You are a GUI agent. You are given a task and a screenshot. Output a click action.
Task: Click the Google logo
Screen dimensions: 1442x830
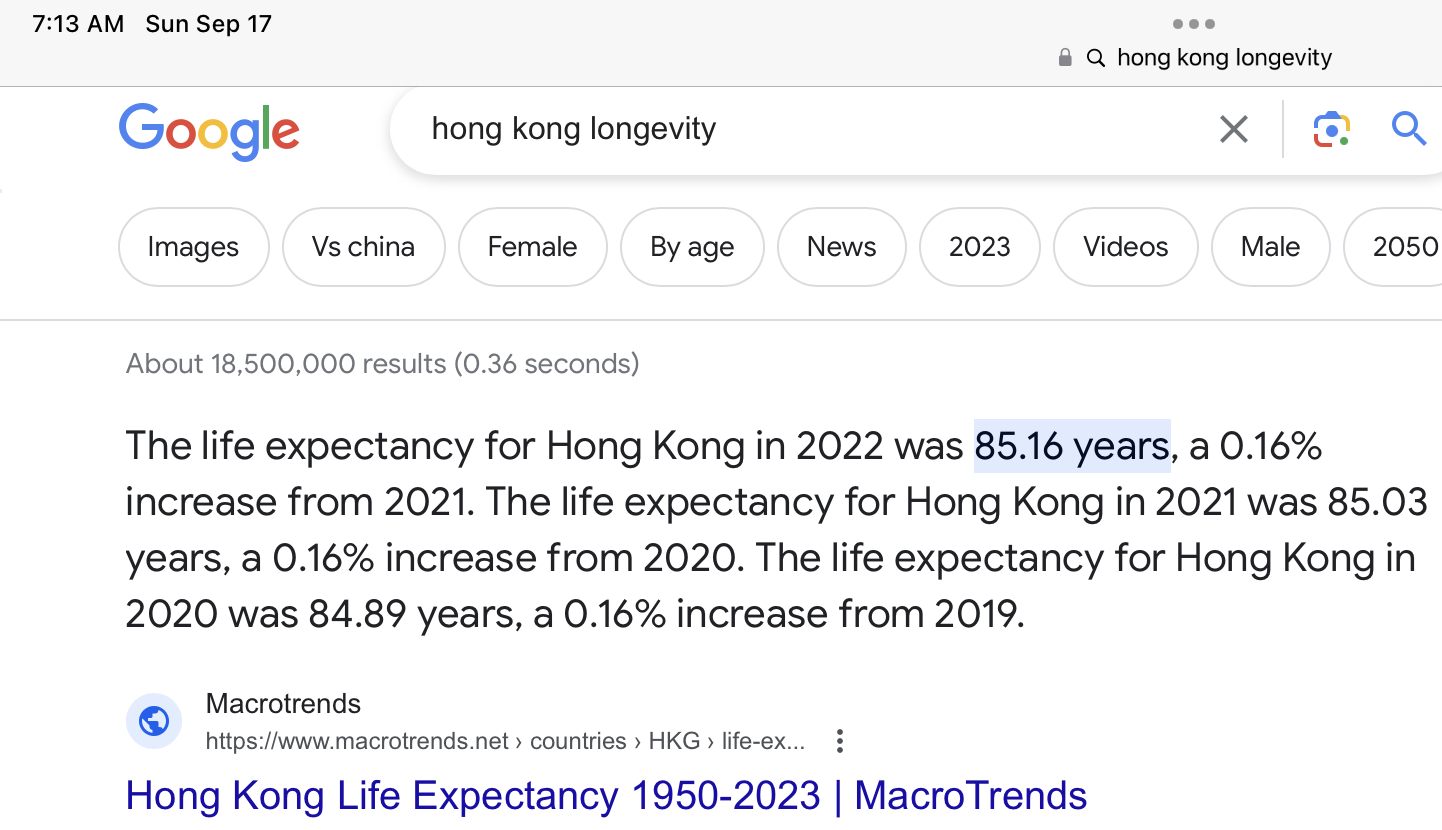[209, 131]
